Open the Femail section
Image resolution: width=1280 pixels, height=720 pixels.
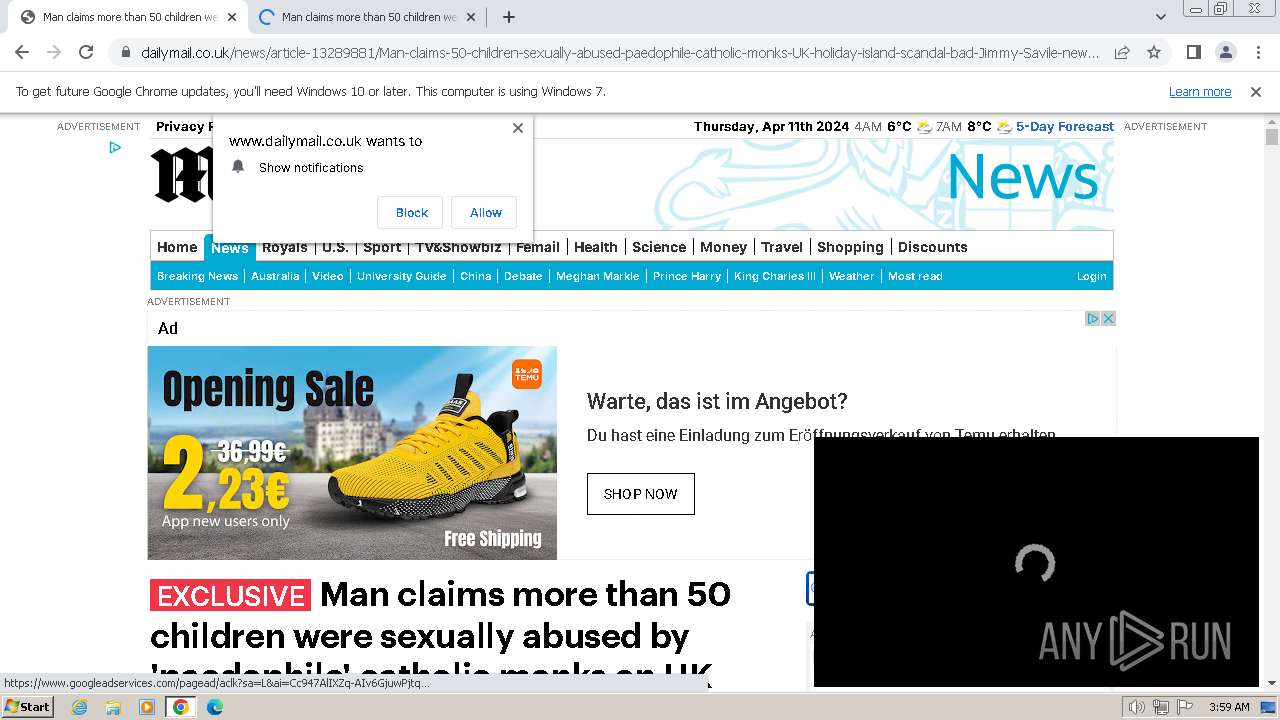[x=537, y=247]
